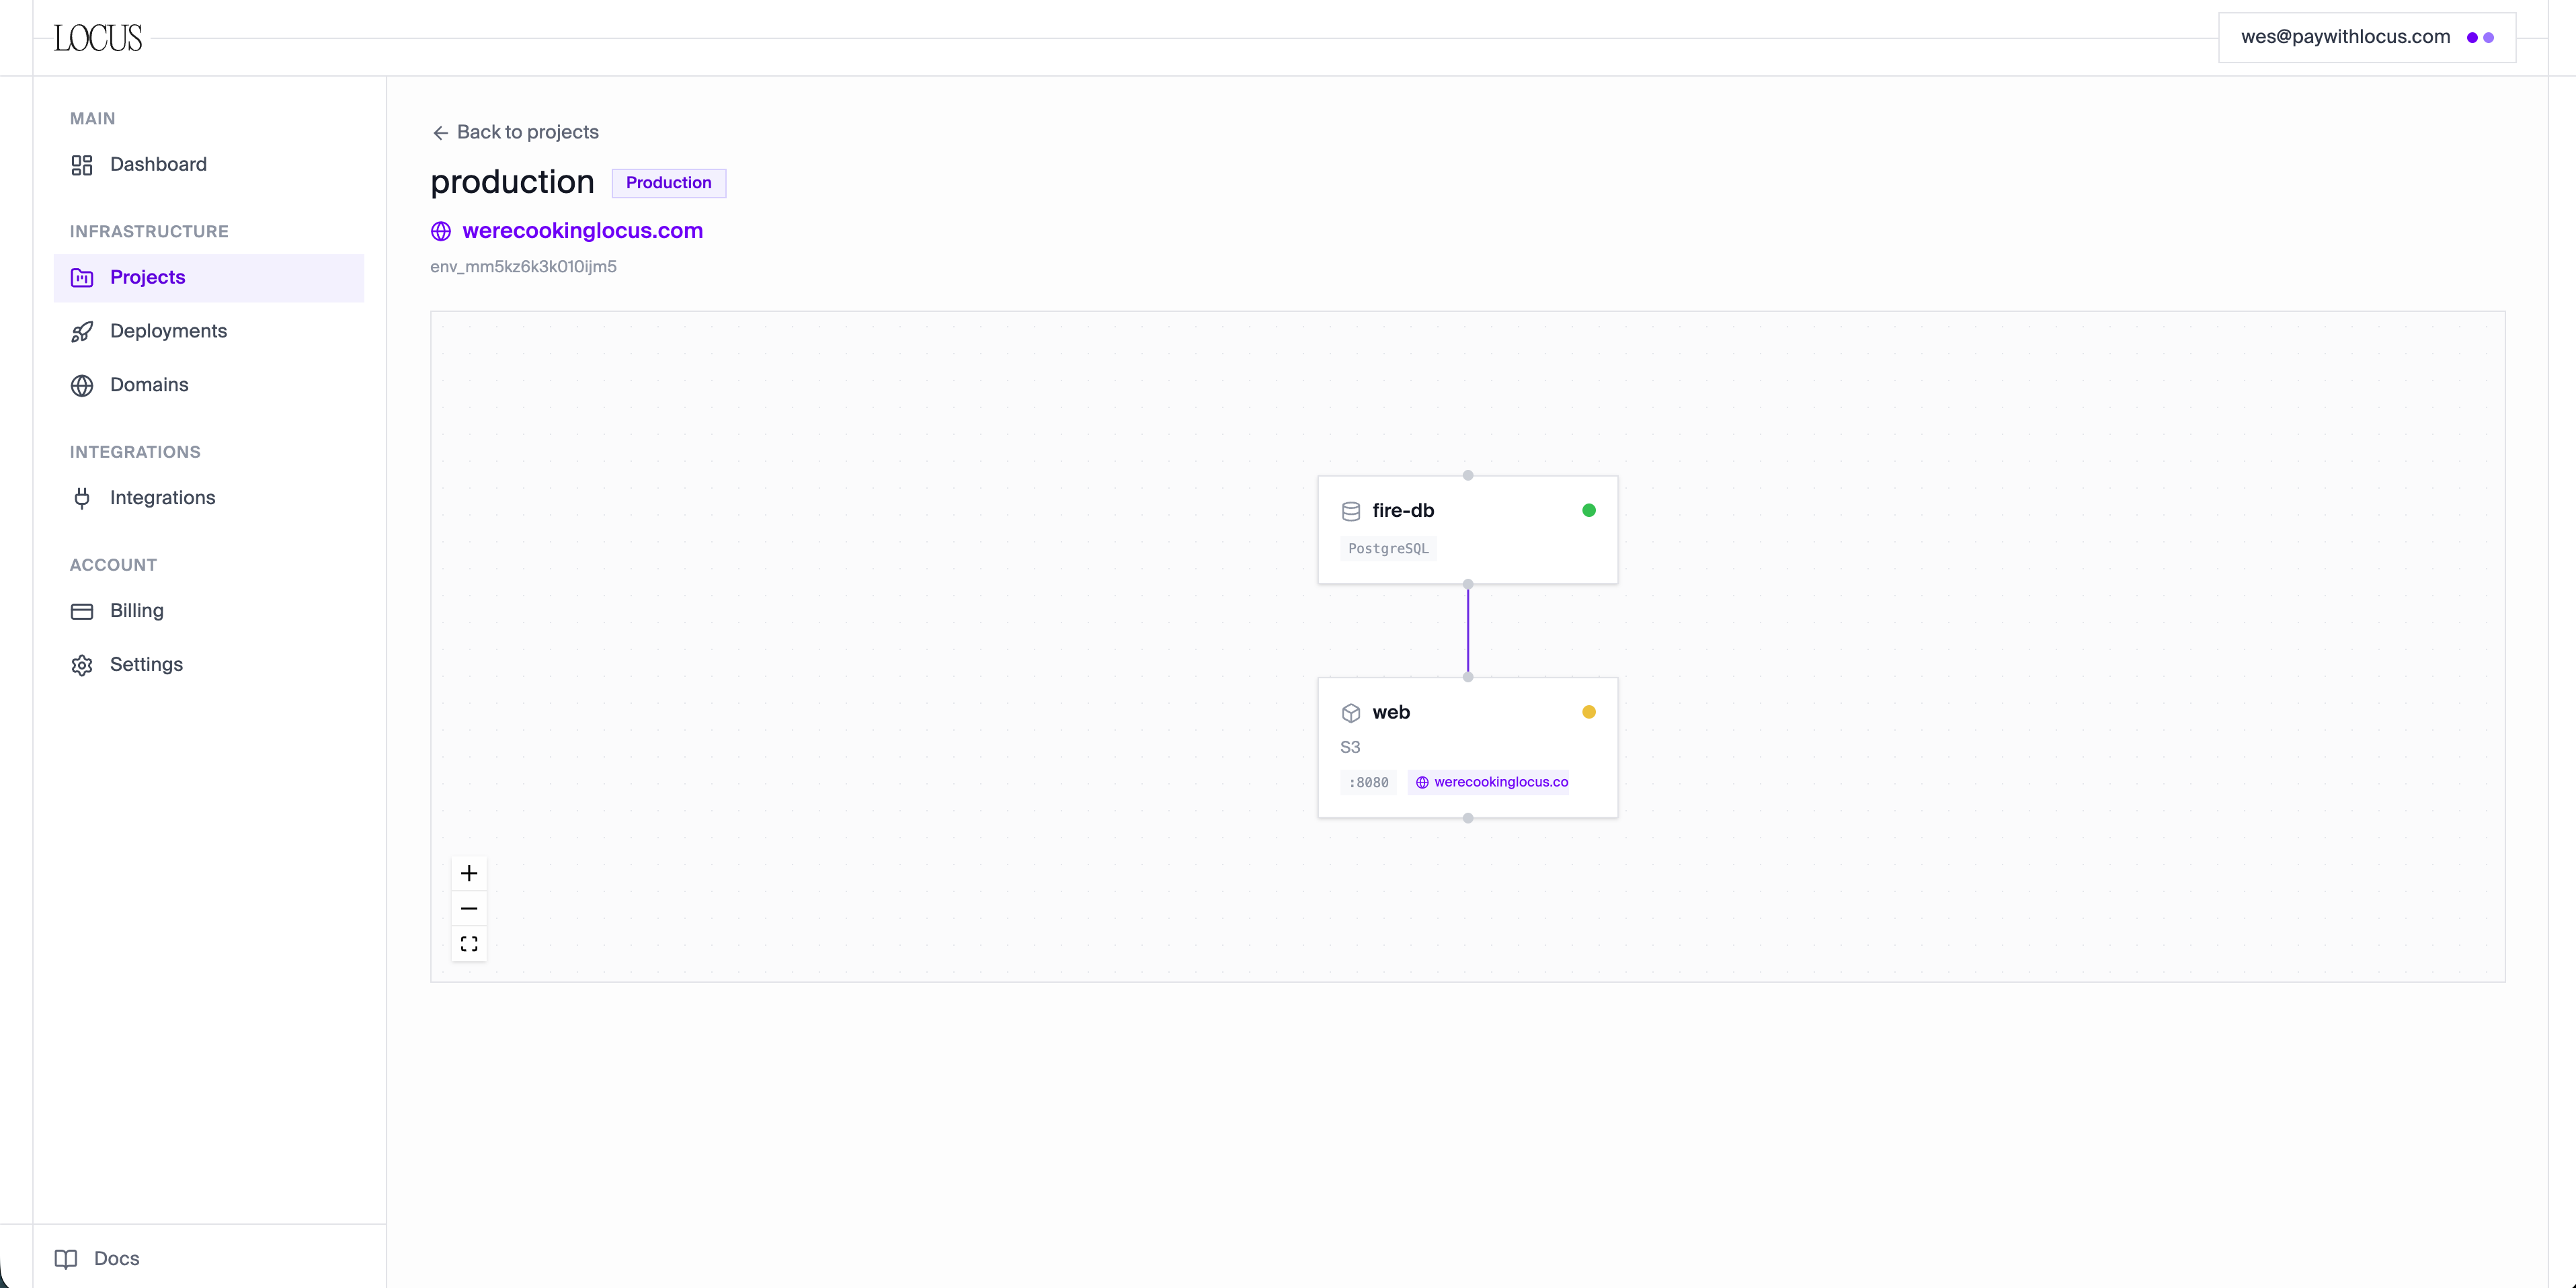Viewport: 2576px width, 1288px height.
Task: Click the zoom out minus button
Action: click(469, 908)
